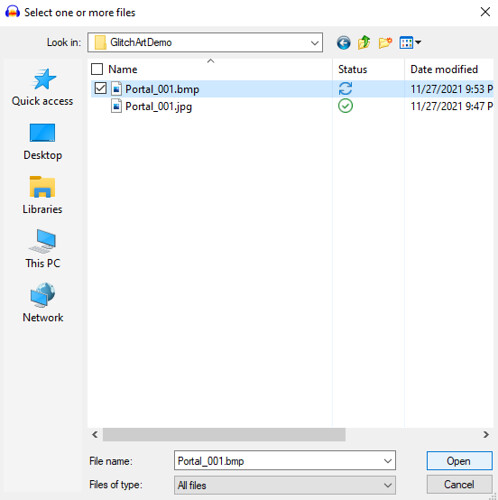Go back to last folder visited

point(343,43)
